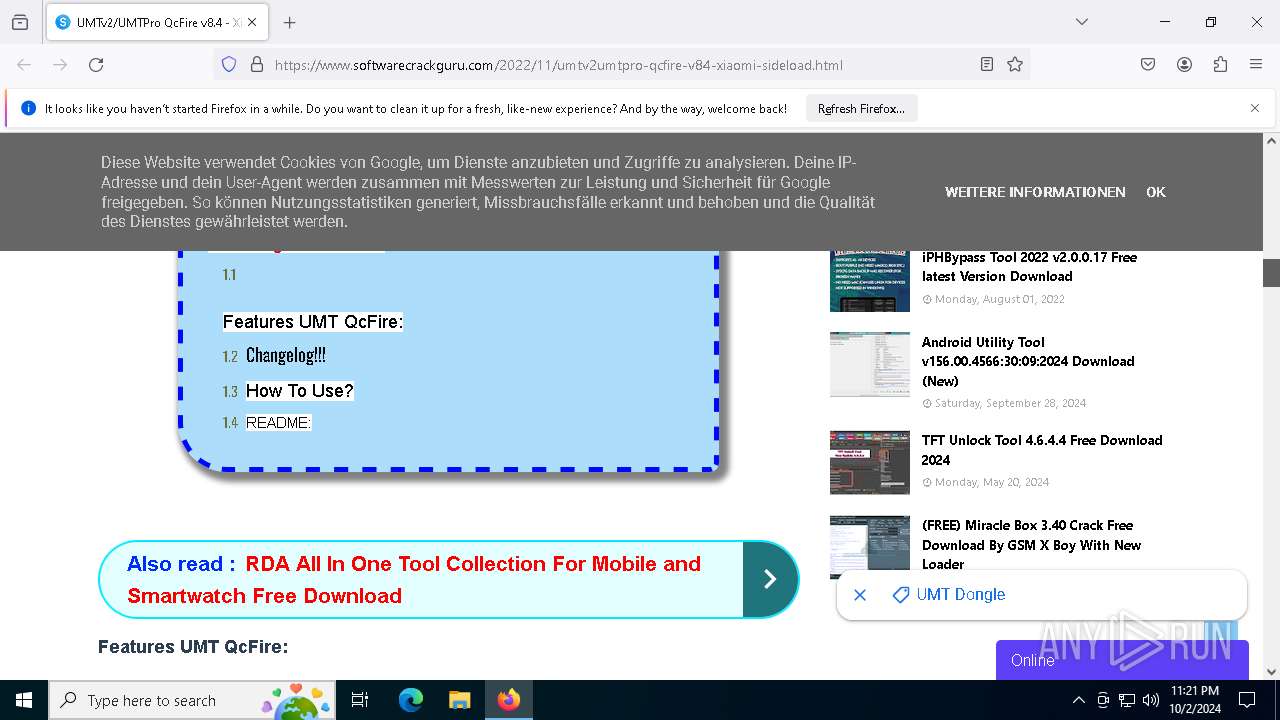Bookmark this page with the star
This screenshot has height=720, width=1280.
tap(1015, 64)
